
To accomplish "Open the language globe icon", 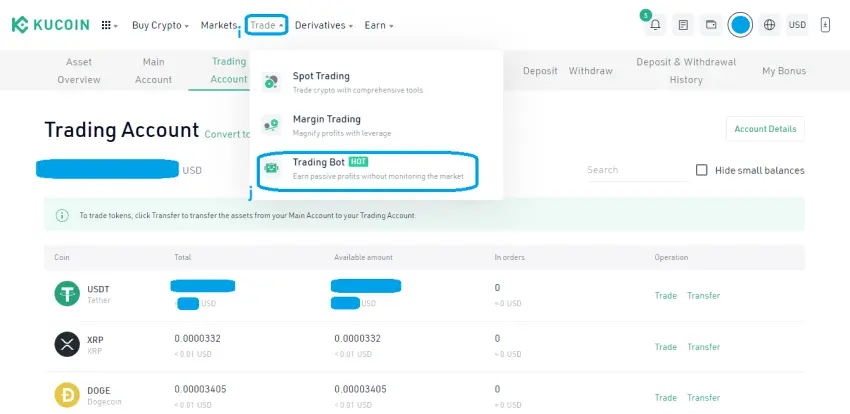I will pos(769,25).
